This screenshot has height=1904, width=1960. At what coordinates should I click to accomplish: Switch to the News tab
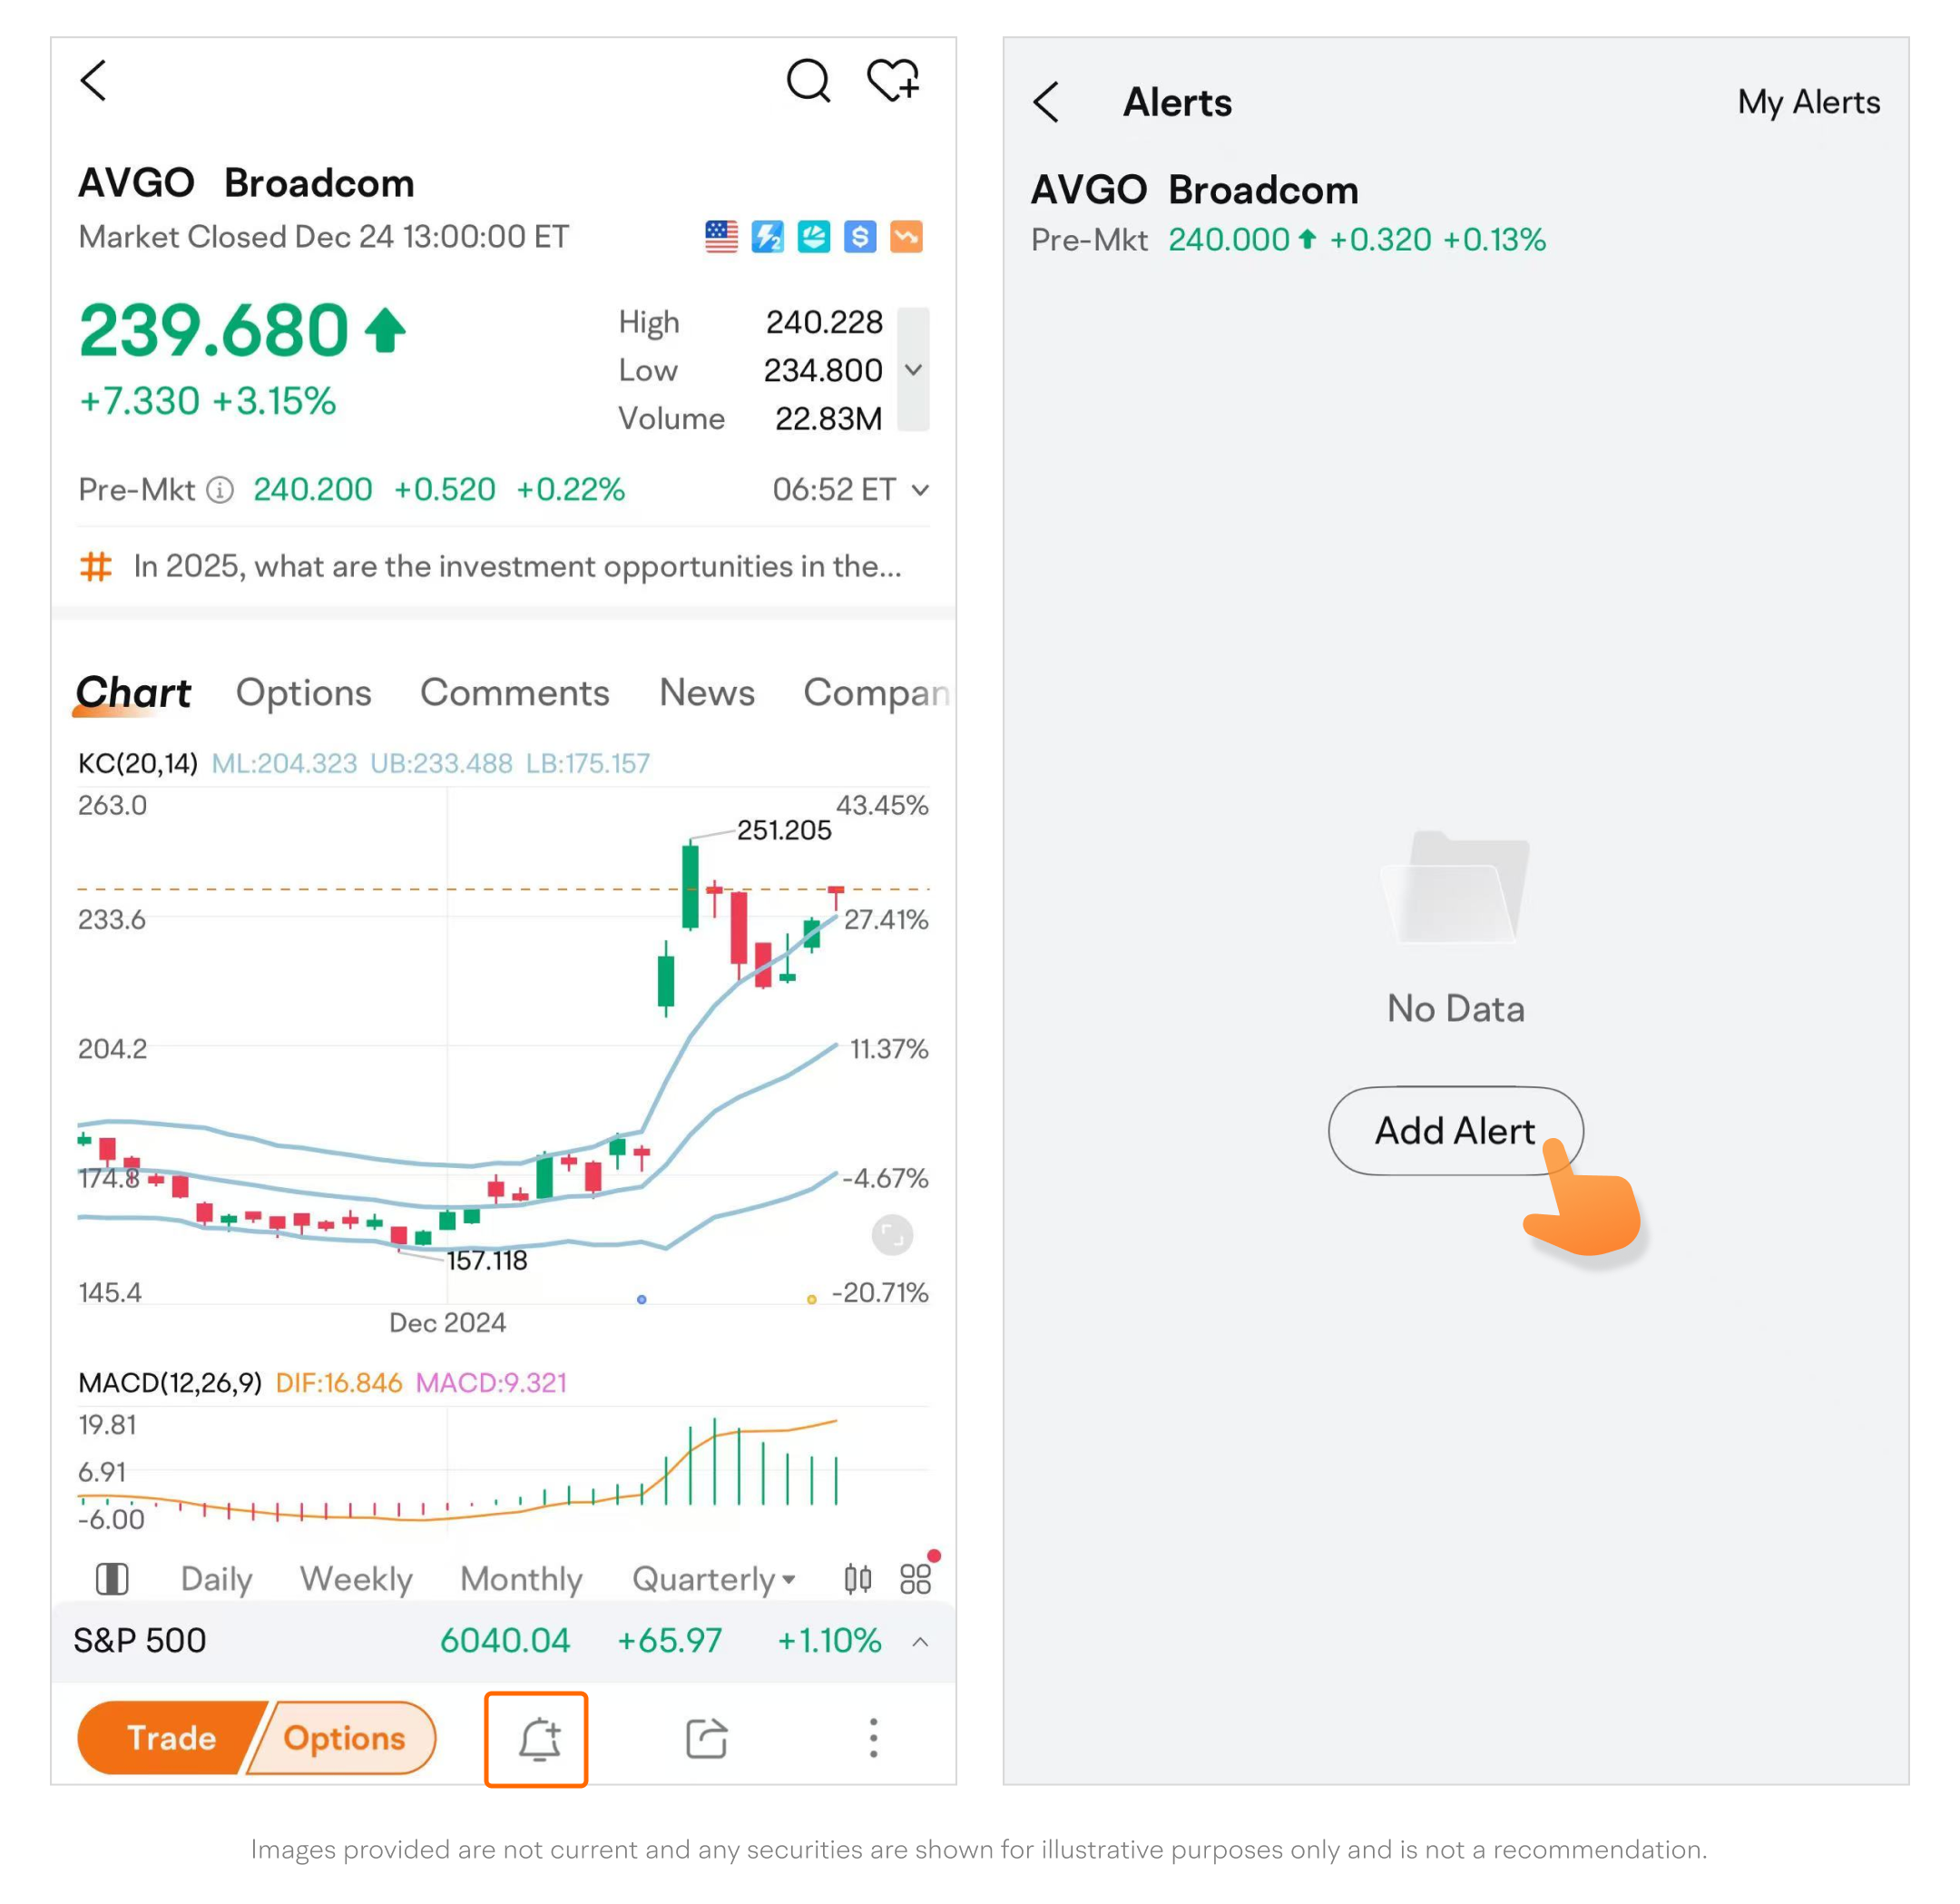706,693
